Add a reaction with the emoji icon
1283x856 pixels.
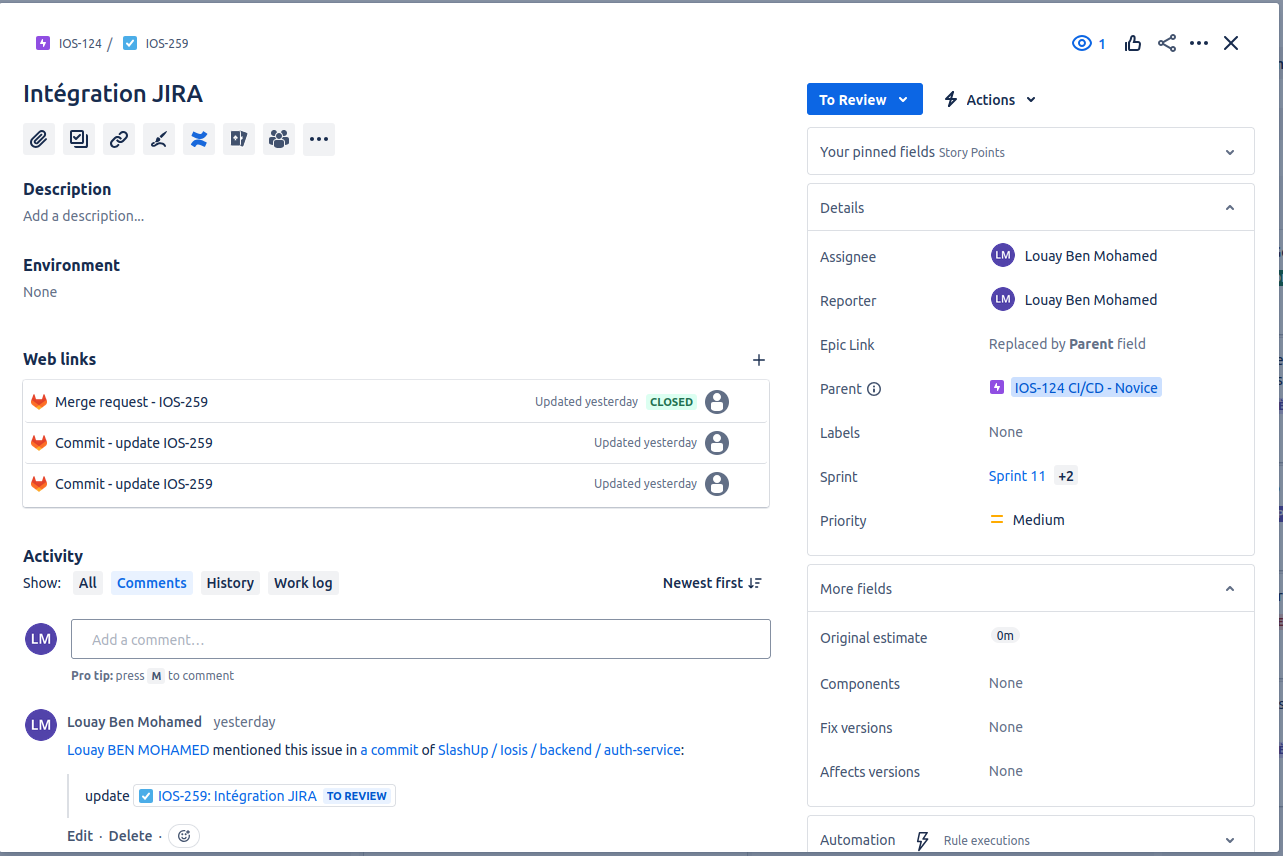[x=183, y=835]
